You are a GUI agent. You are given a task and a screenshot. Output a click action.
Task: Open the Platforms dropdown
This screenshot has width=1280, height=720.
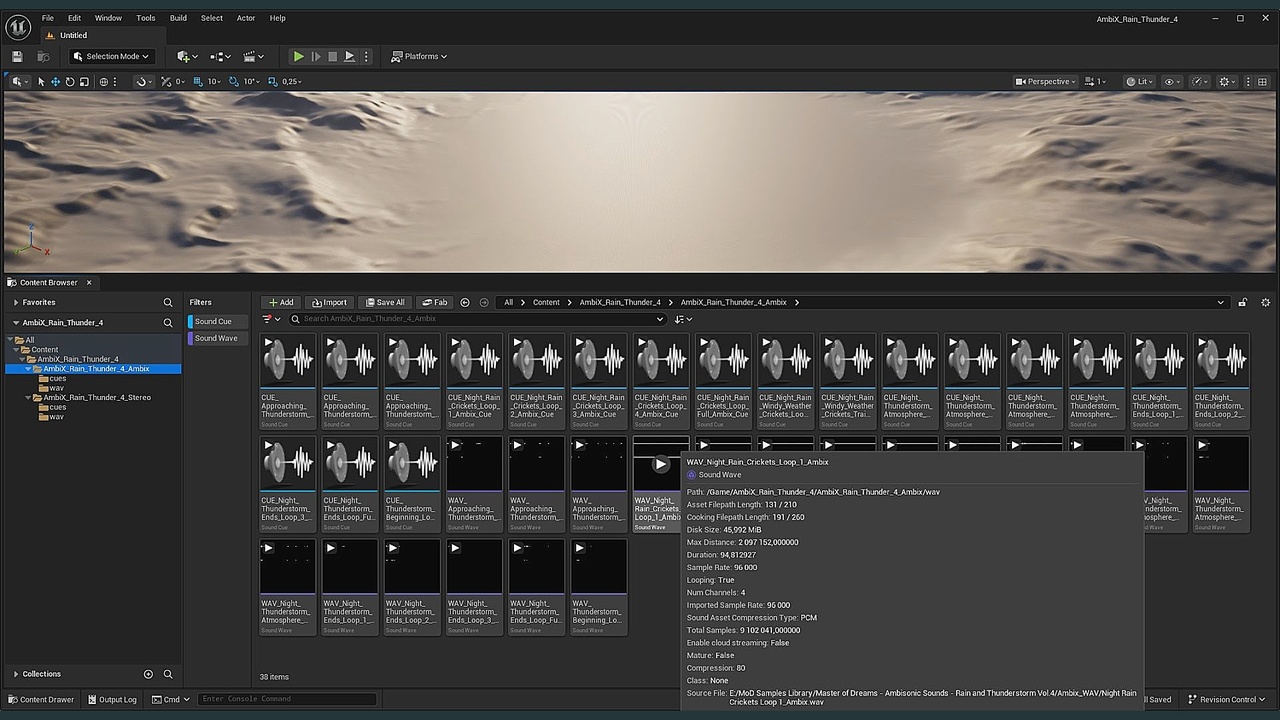419,56
